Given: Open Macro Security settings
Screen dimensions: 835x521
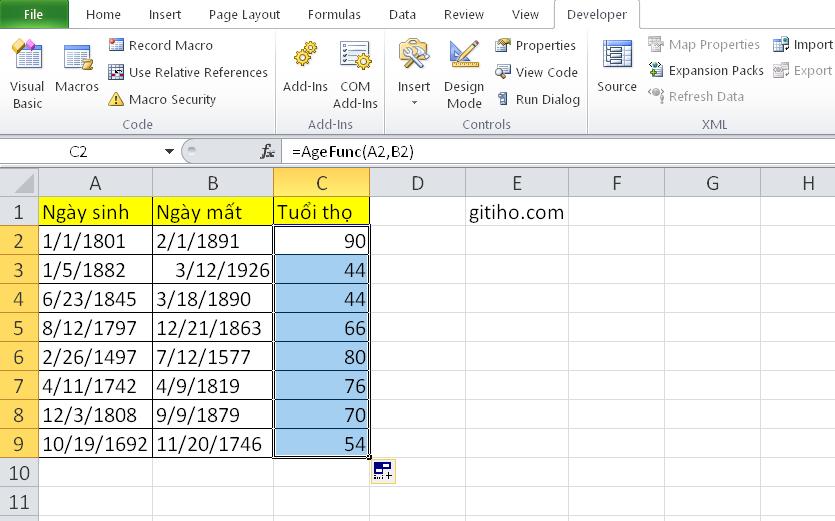Looking at the screenshot, I should [x=162, y=99].
